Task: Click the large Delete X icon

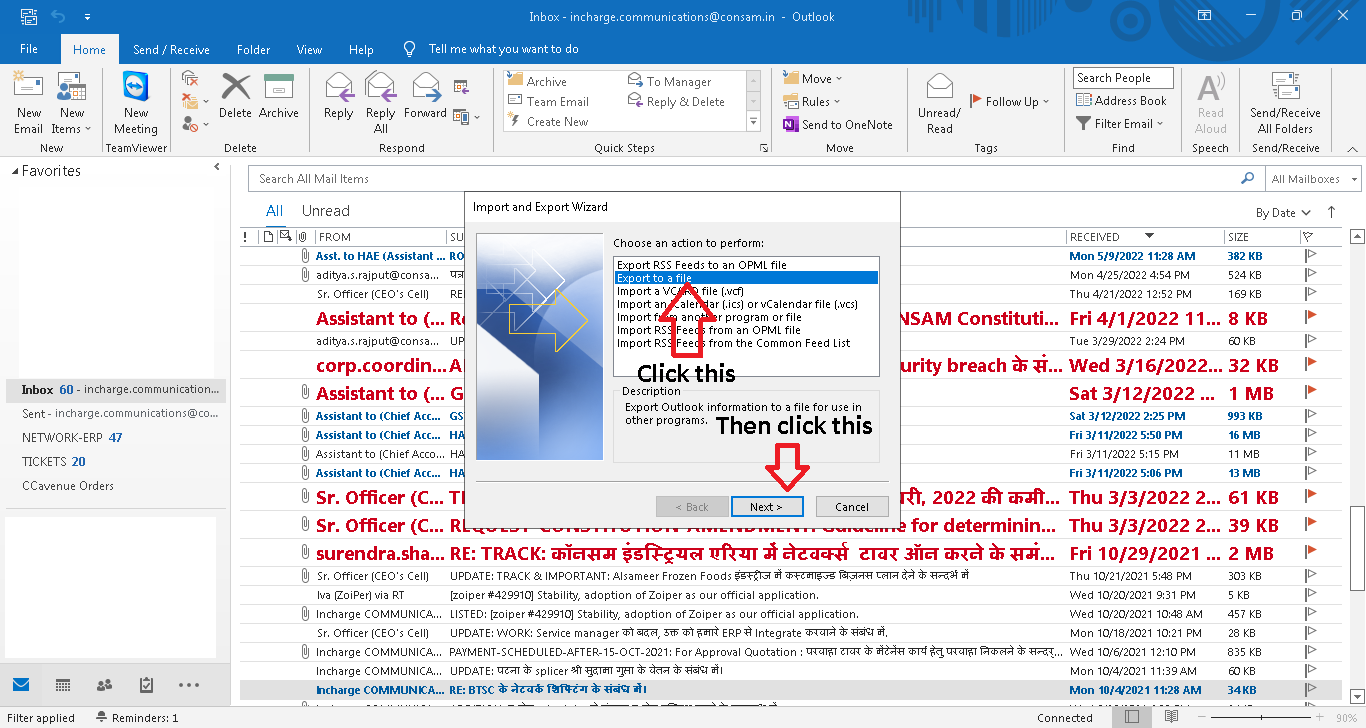Action: (236, 88)
